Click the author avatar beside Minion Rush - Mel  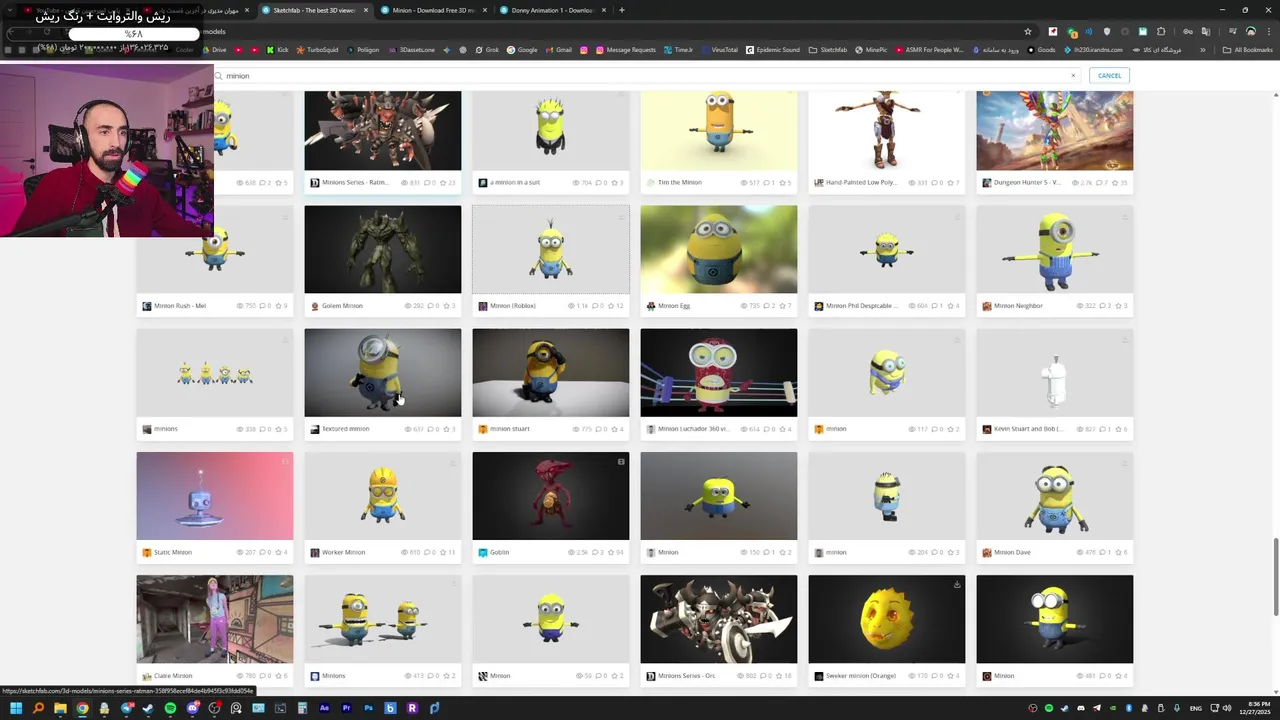coord(147,306)
